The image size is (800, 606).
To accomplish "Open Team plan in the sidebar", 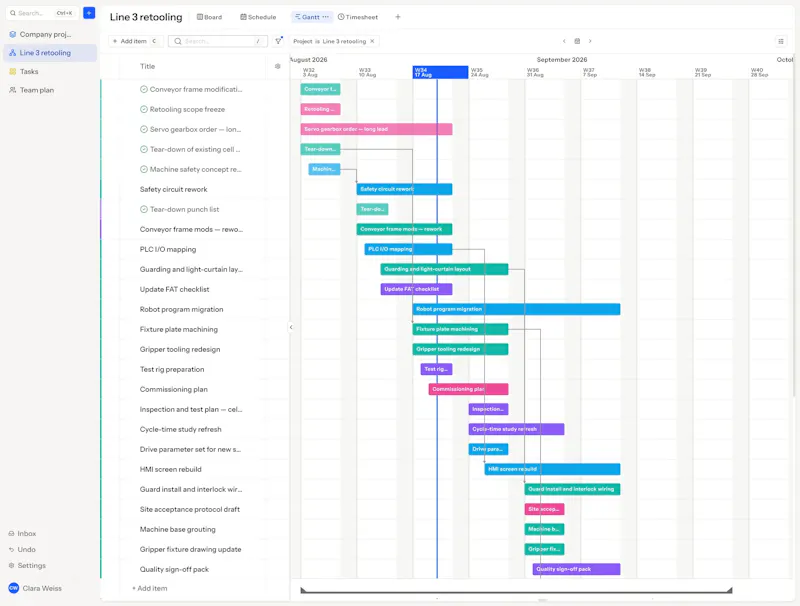I will pos(36,90).
